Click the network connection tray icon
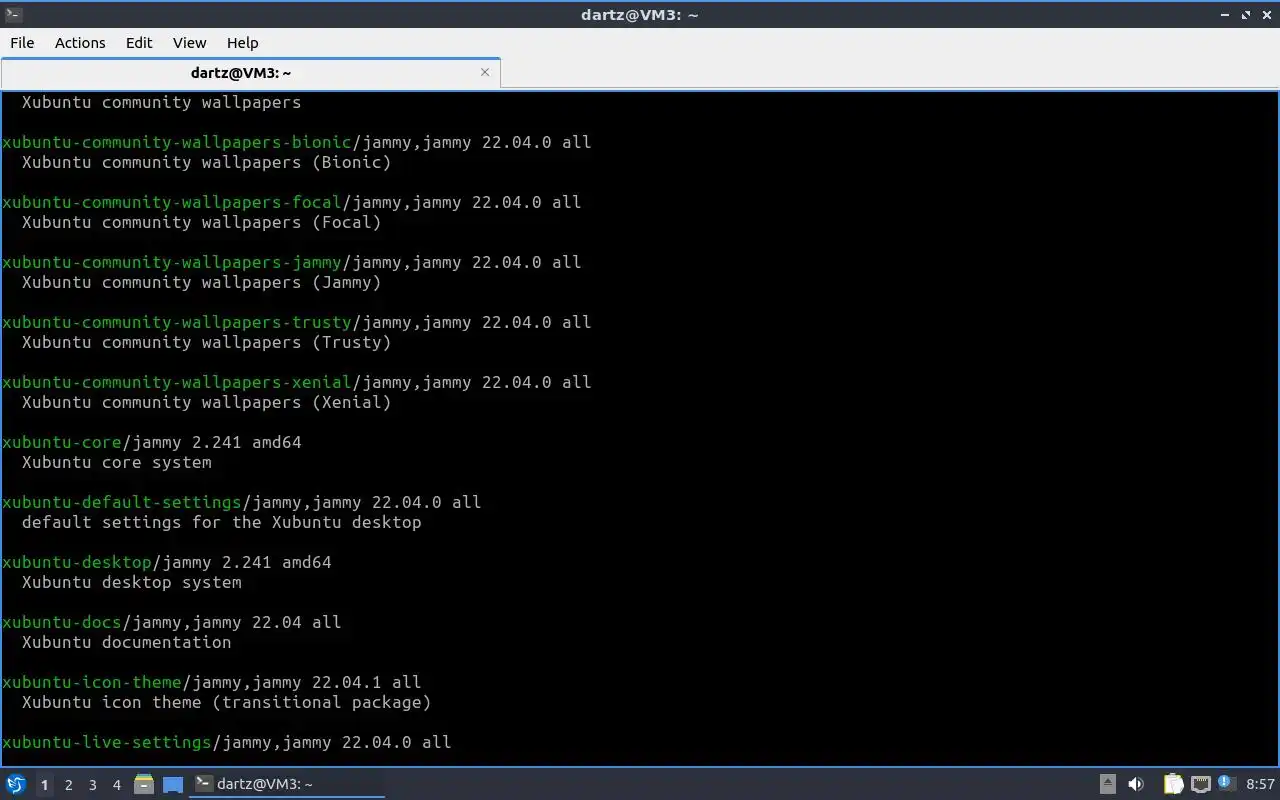The width and height of the screenshot is (1280, 800). (x=1200, y=784)
